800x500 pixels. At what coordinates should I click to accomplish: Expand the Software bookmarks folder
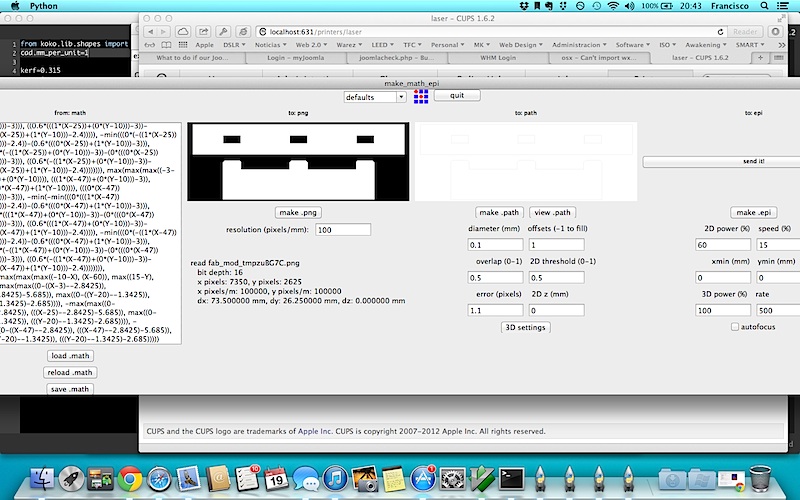(633, 45)
